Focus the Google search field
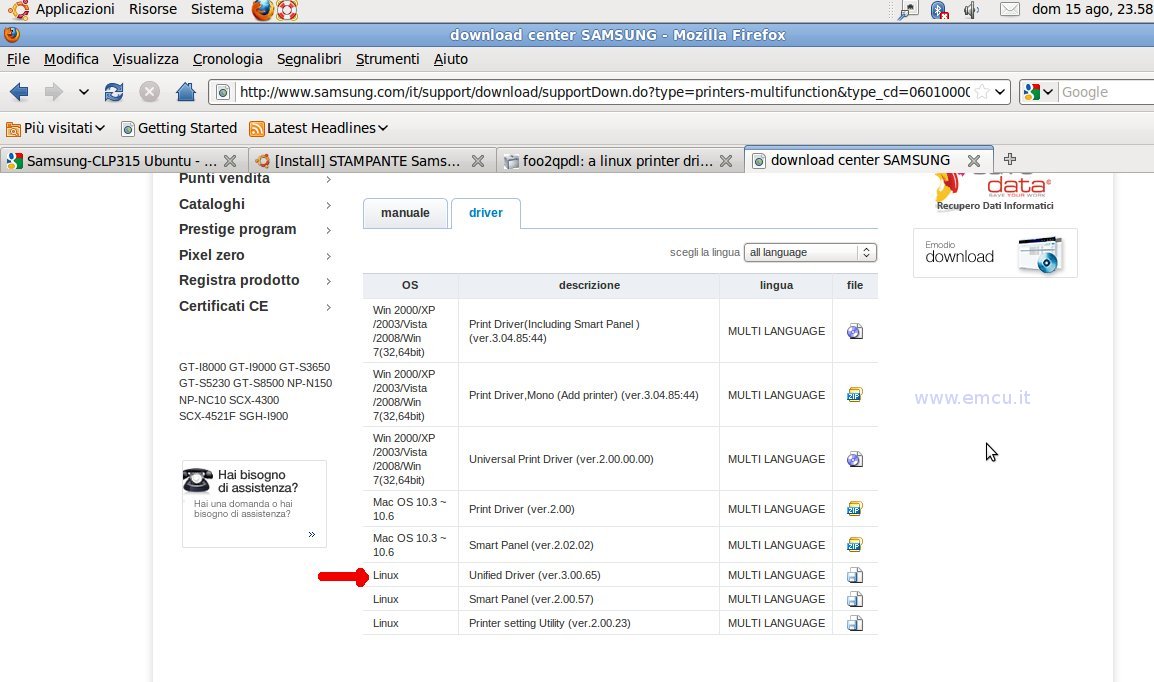 coord(1106,92)
